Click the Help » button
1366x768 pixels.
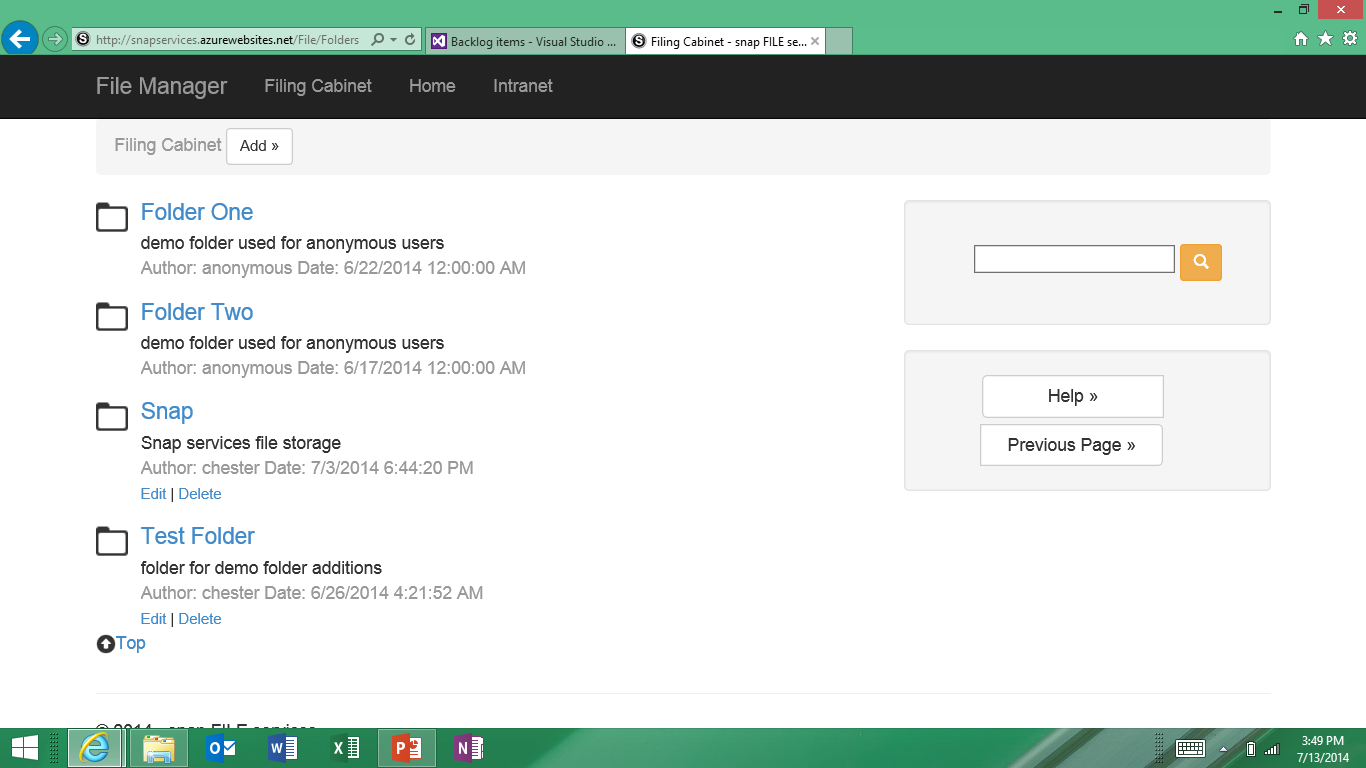pyautogui.click(x=1072, y=396)
